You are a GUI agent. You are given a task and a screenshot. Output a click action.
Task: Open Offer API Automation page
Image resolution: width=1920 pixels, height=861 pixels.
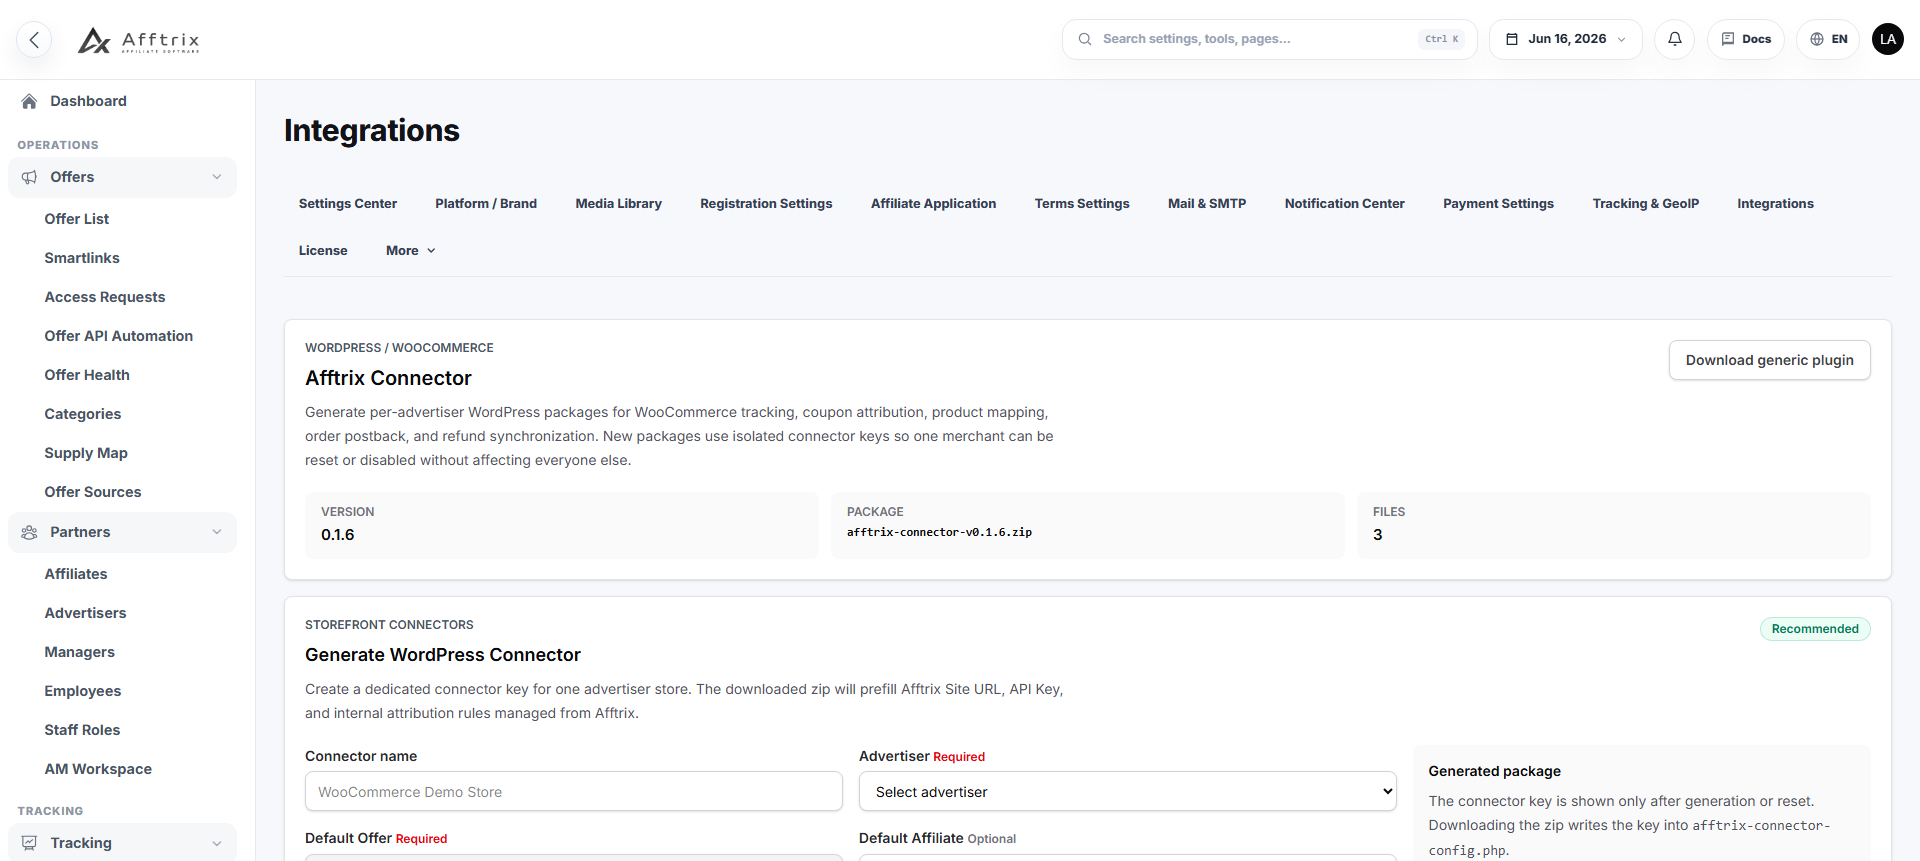click(119, 336)
